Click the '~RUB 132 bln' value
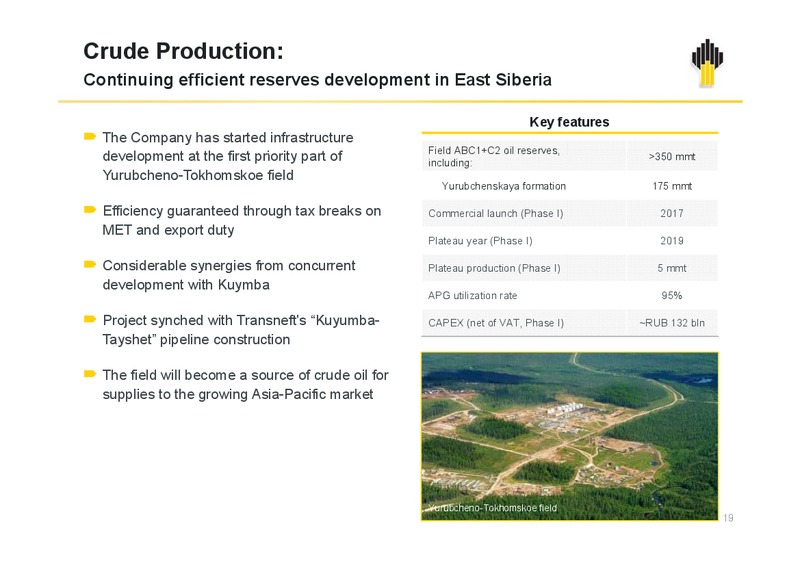 [672, 323]
